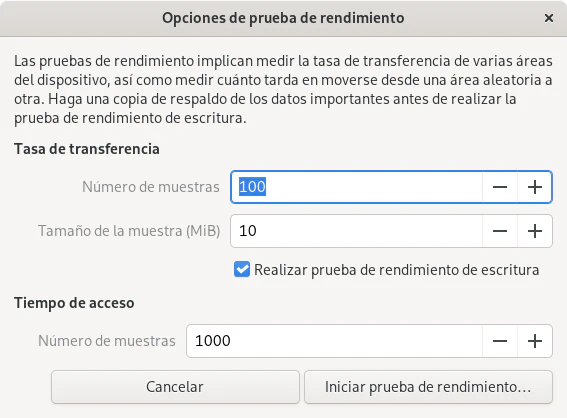Decrease access time Número de muestras with minus
The width and height of the screenshot is (567, 418).
pyautogui.click(x=500, y=341)
